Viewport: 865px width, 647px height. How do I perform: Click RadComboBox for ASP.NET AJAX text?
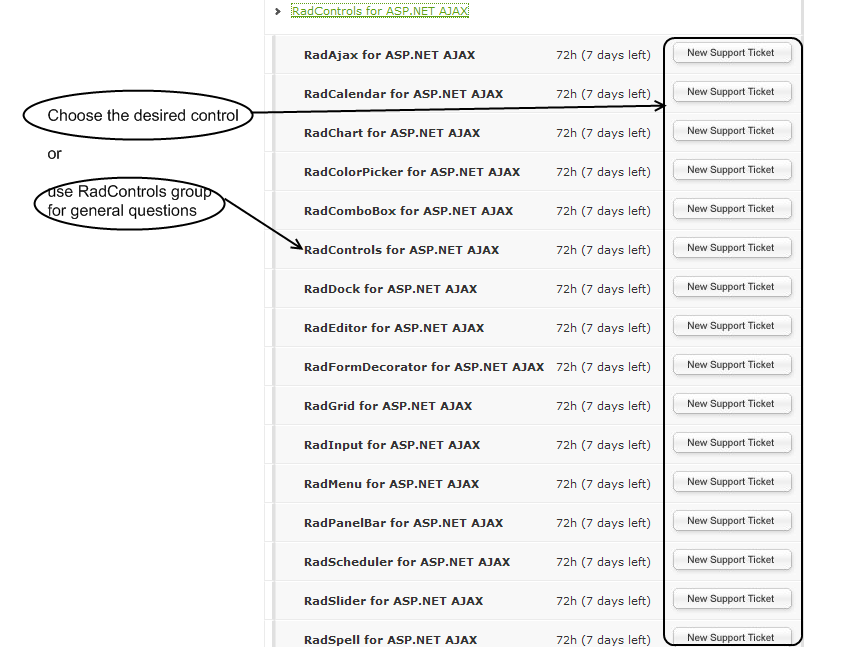point(408,211)
